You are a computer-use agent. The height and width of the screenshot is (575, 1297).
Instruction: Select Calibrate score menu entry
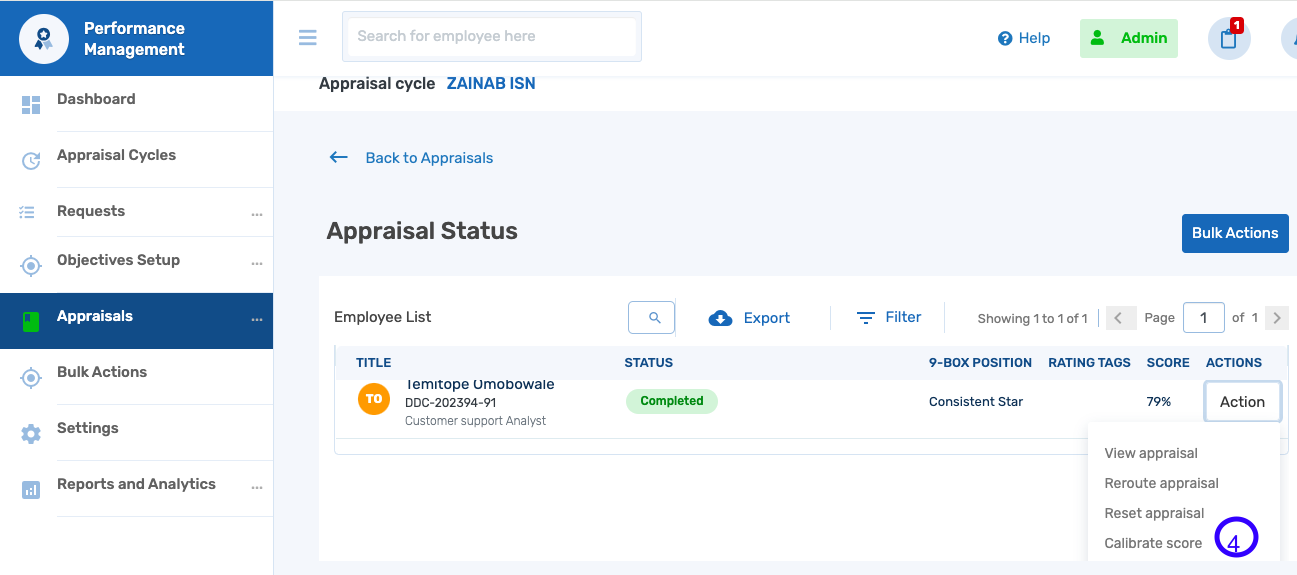pyautogui.click(x=1153, y=543)
